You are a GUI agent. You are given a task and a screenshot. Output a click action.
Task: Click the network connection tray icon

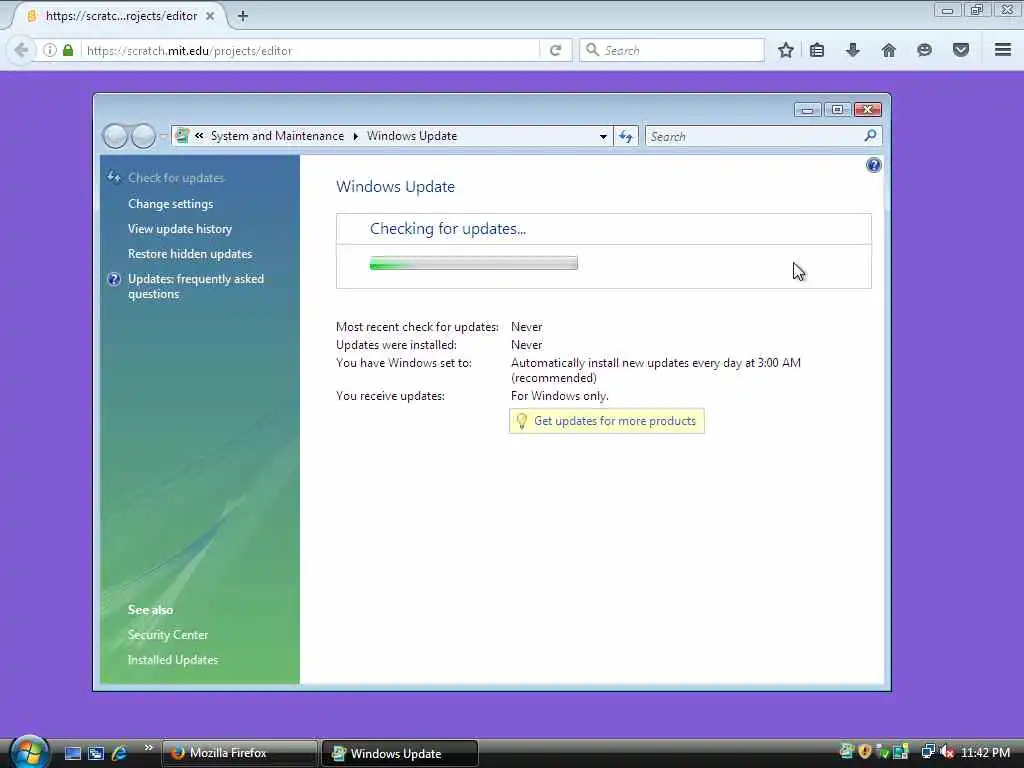pos(927,752)
